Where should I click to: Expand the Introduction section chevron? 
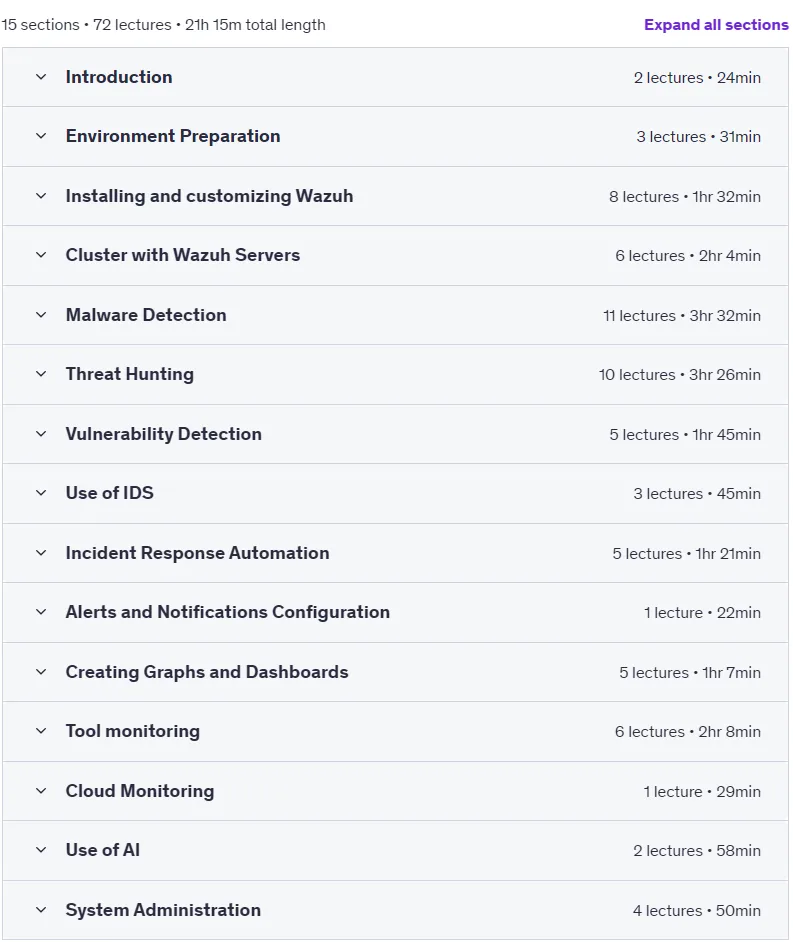pyautogui.click(x=41, y=77)
